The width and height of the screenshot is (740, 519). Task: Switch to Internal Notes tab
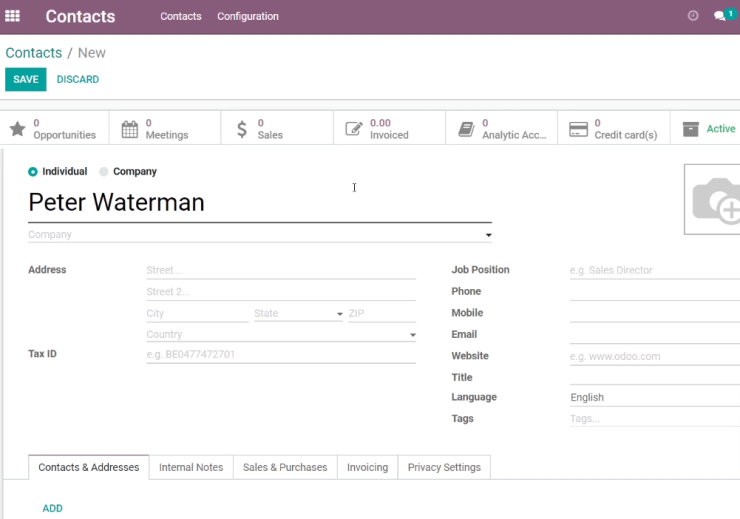pyautogui.click(x=191, y=467)
